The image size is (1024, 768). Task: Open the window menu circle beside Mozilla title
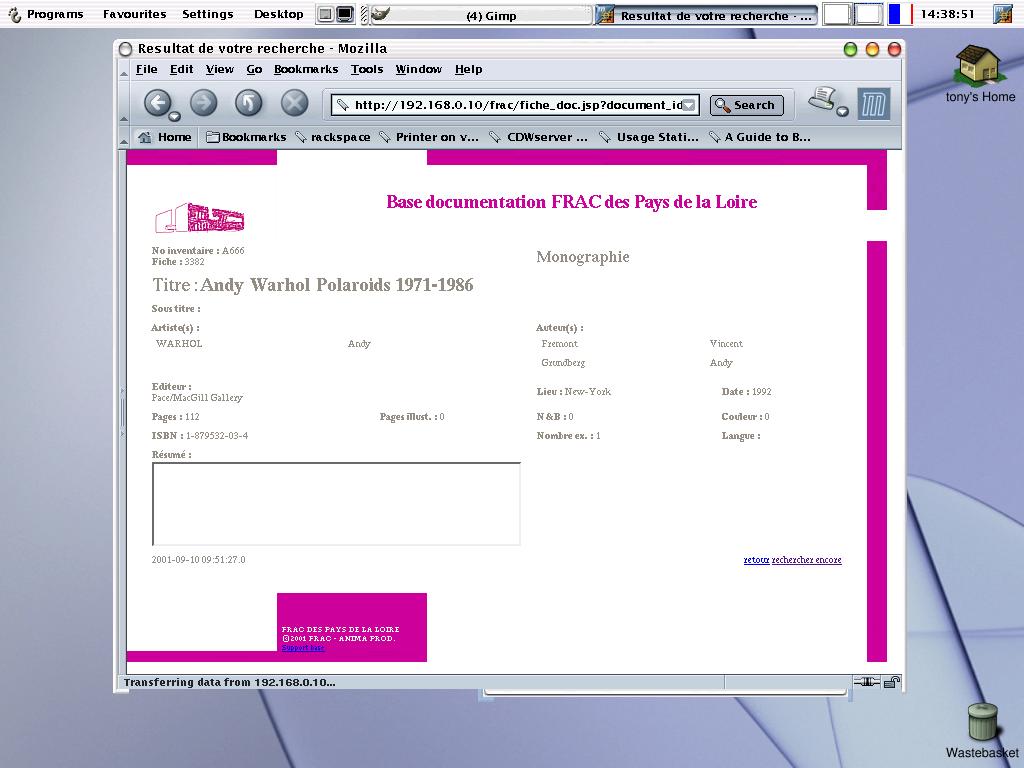tap(126, 49)
